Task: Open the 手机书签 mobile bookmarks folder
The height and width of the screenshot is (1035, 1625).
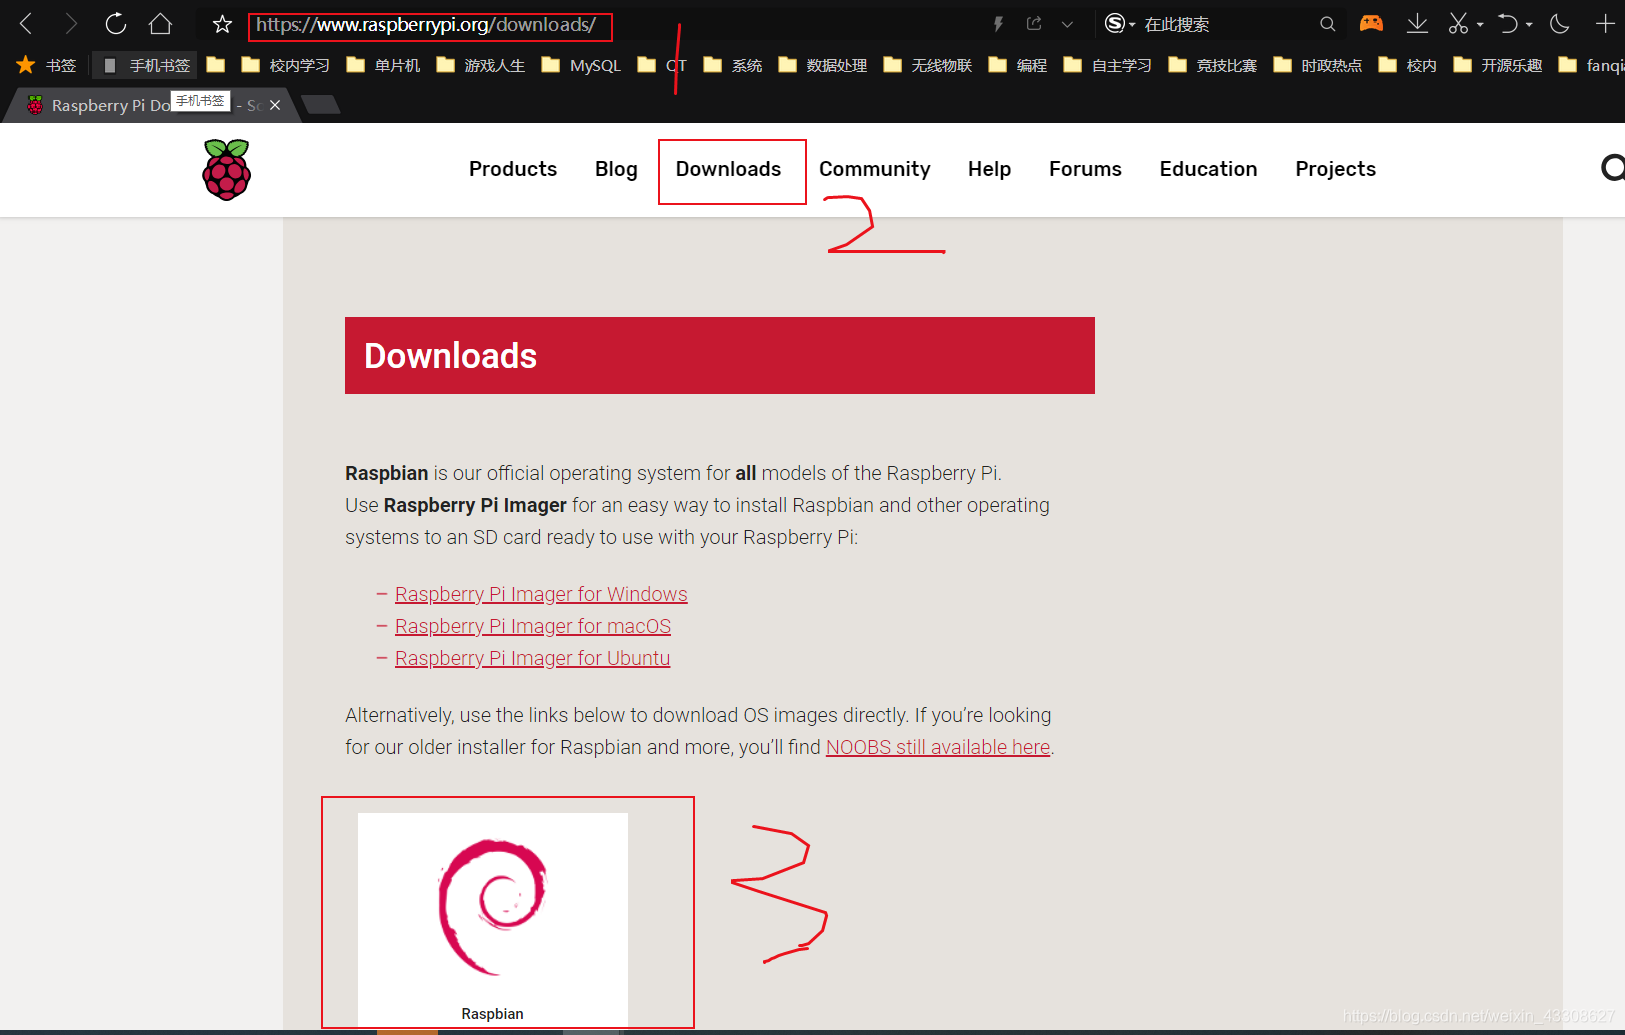Action: [x=146, y=65]
